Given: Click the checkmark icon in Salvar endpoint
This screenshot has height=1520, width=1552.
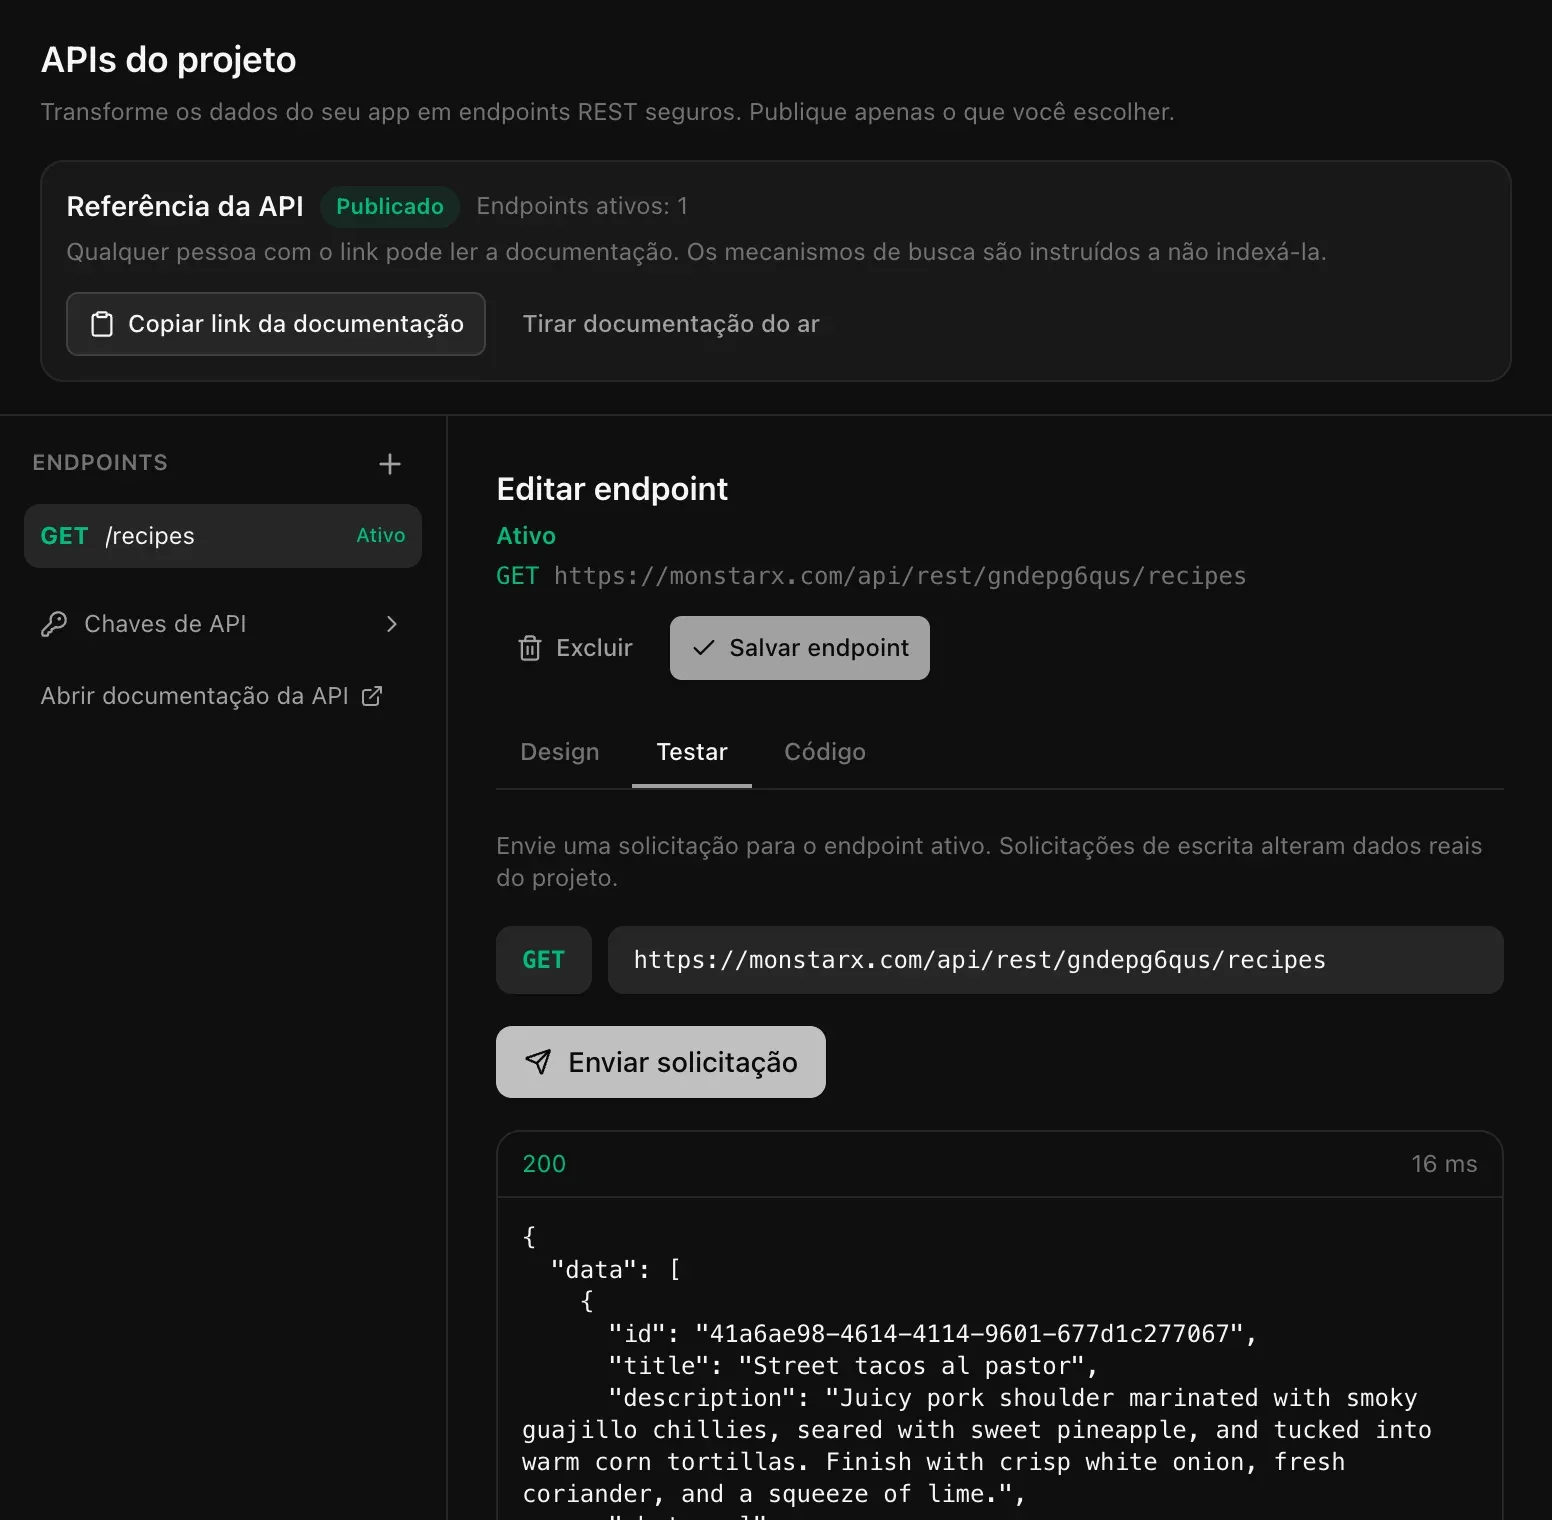Looking at the screenshot, I should pos(704,648).
